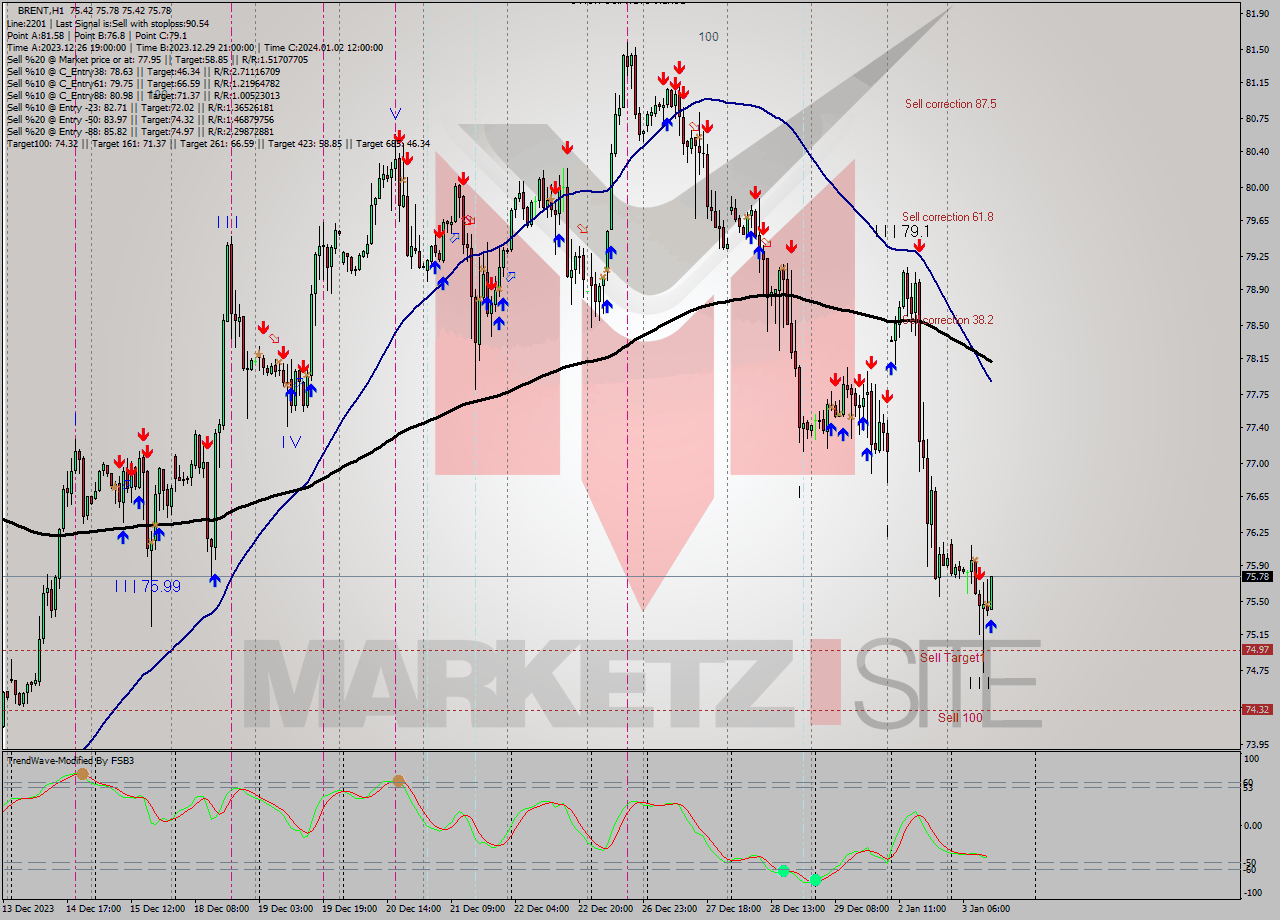The image size is (1280, 920).
Task: Click the 'Sell correction 61.8' label
Action: coord(947,217)
